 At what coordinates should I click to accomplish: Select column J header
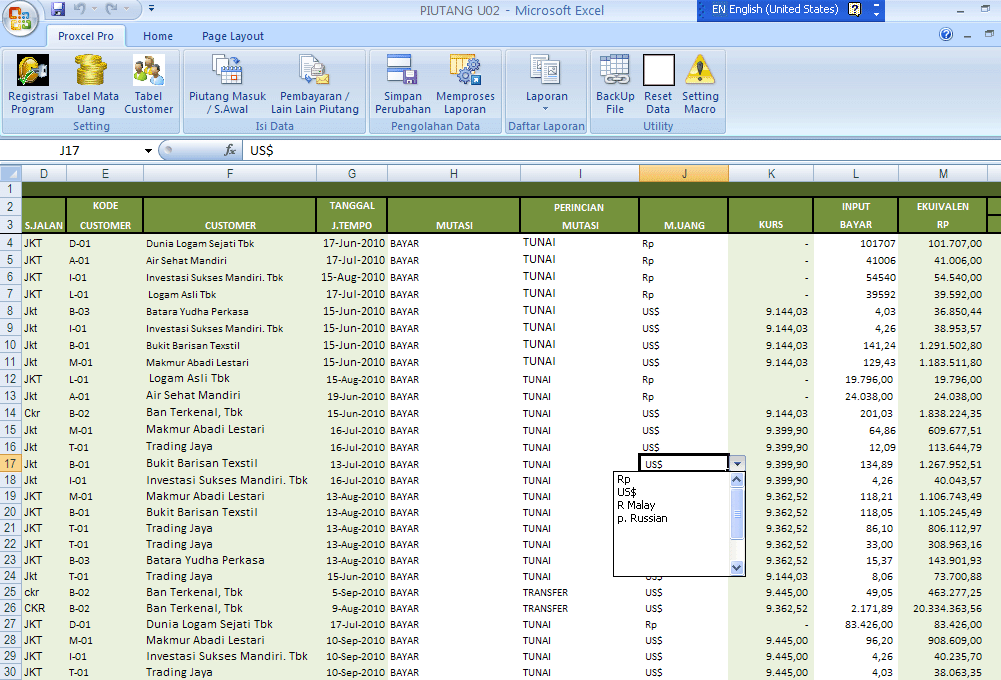(684, 174)
